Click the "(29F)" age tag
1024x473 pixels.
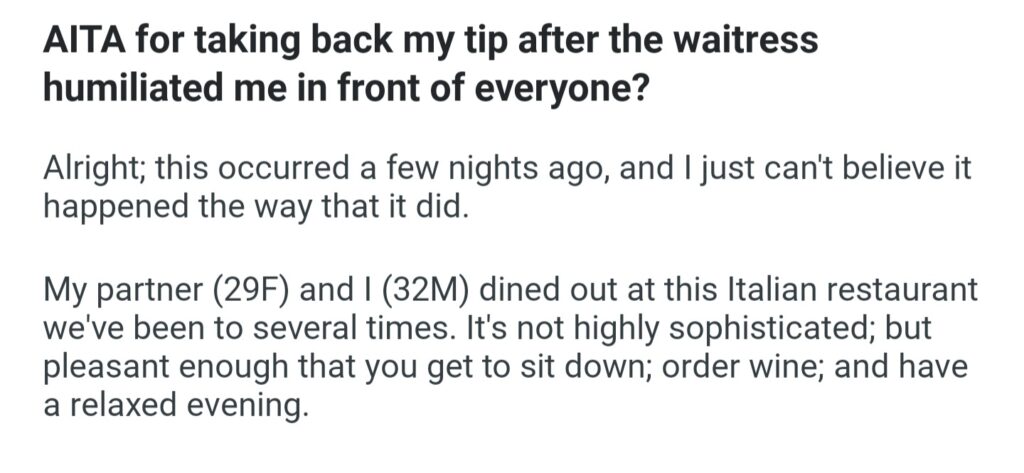pyautogui.click(x=238, y=296)
